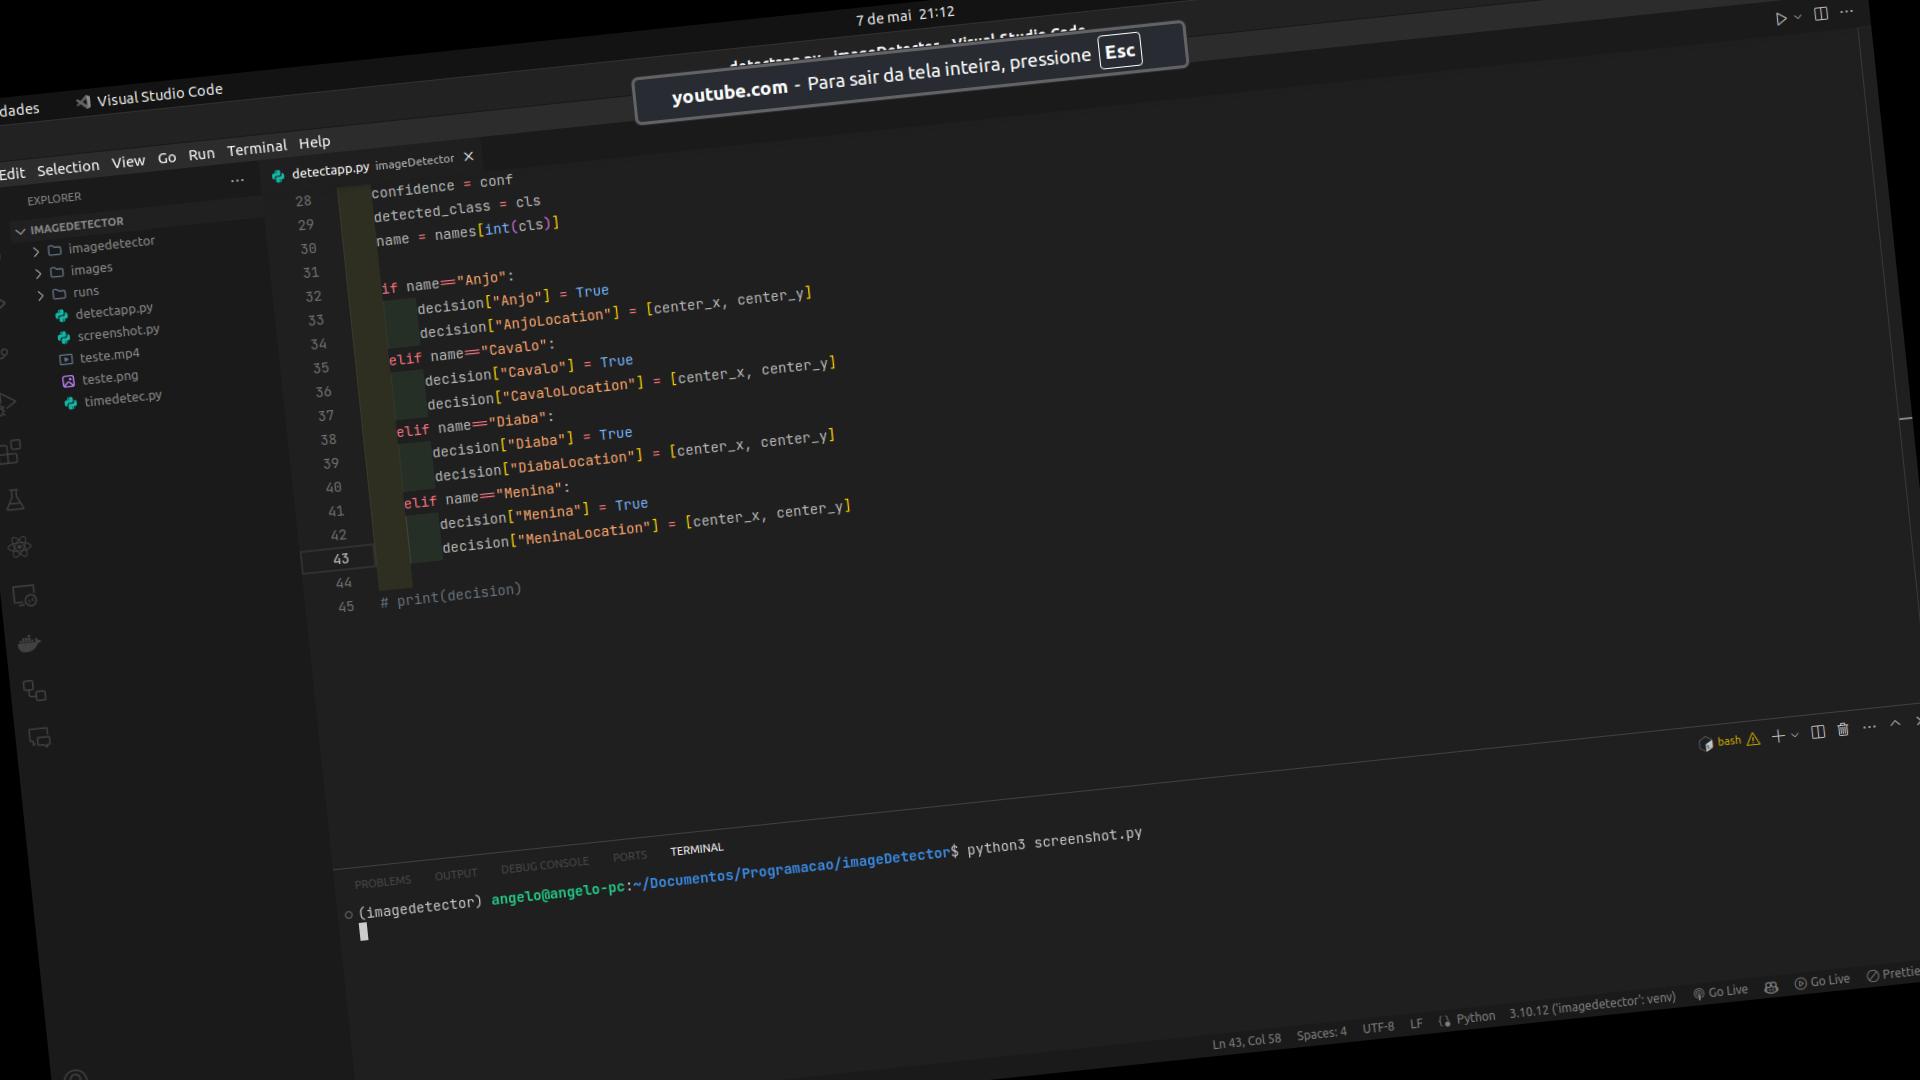Close the detectapp.py editor tab
The width and height of the screenshot is (1920, 1080).
click(468, 156)
